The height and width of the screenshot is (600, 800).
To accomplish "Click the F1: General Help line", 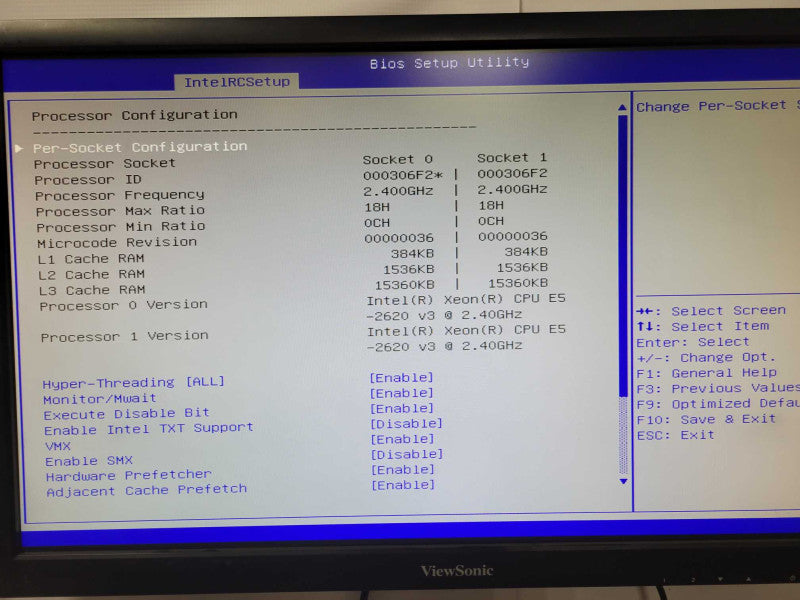I will click(x=707, y=373).
